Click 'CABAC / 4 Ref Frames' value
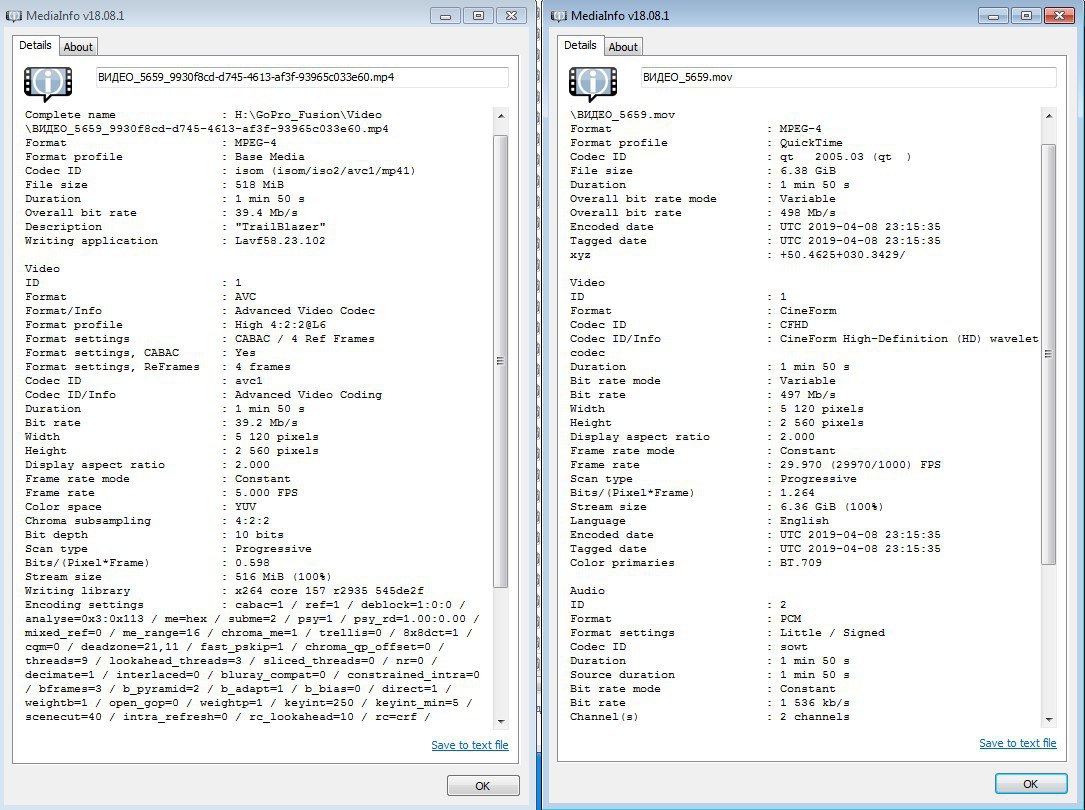 click(304, 338)
